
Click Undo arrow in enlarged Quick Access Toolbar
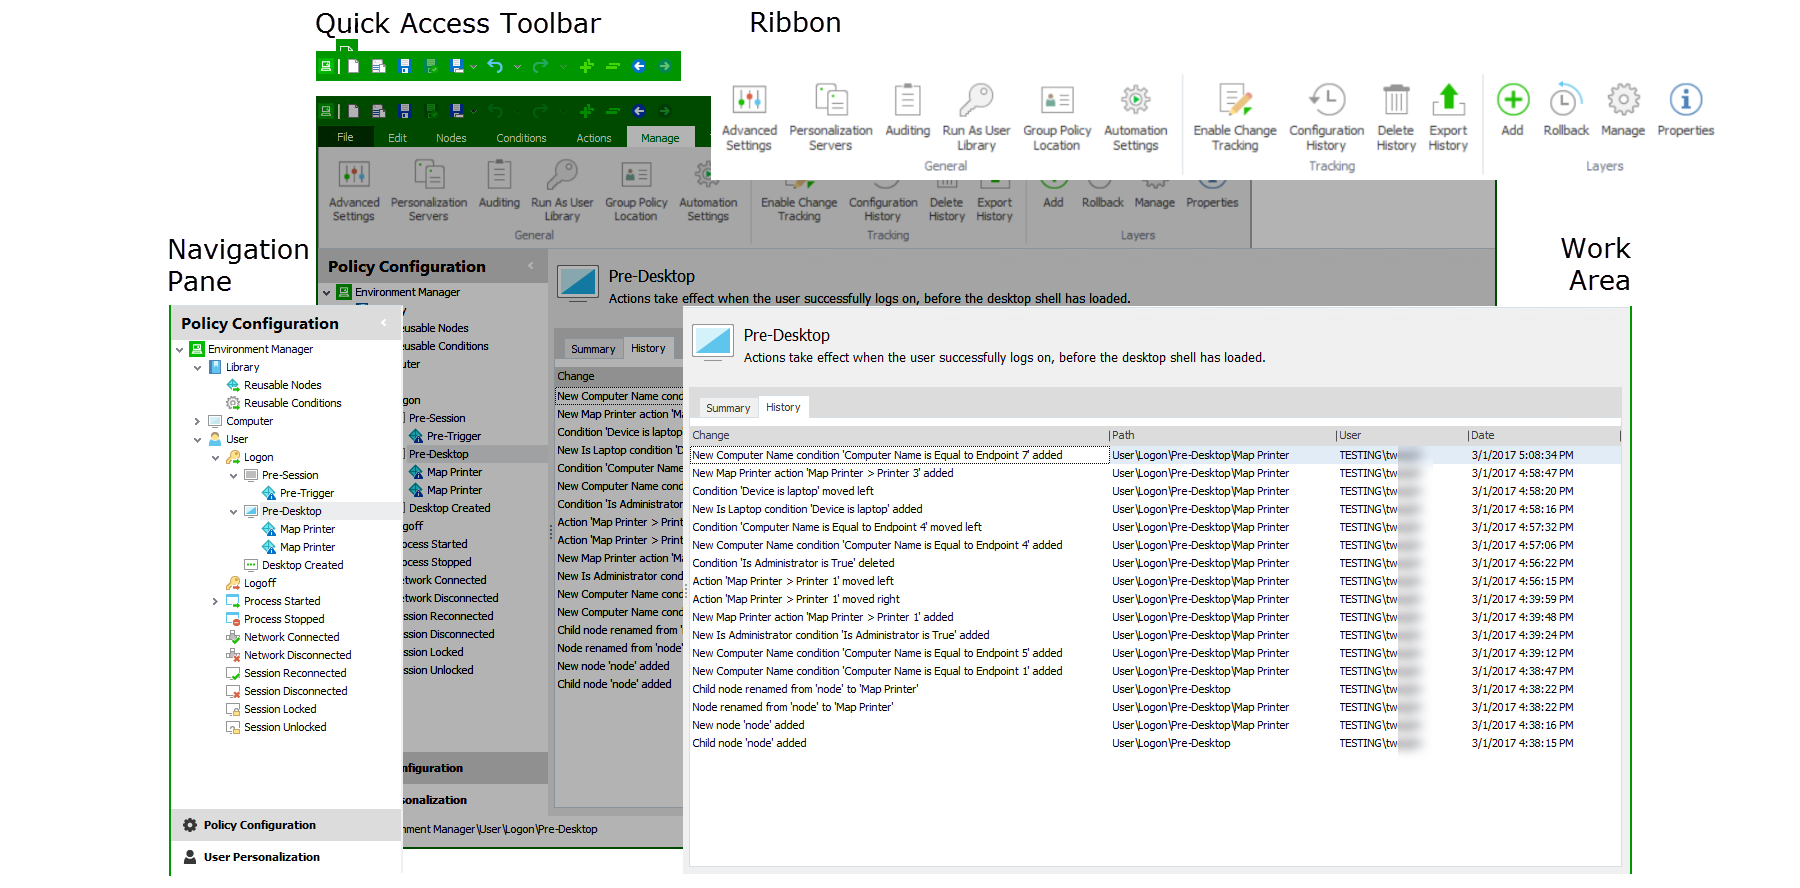click(494, 66)
